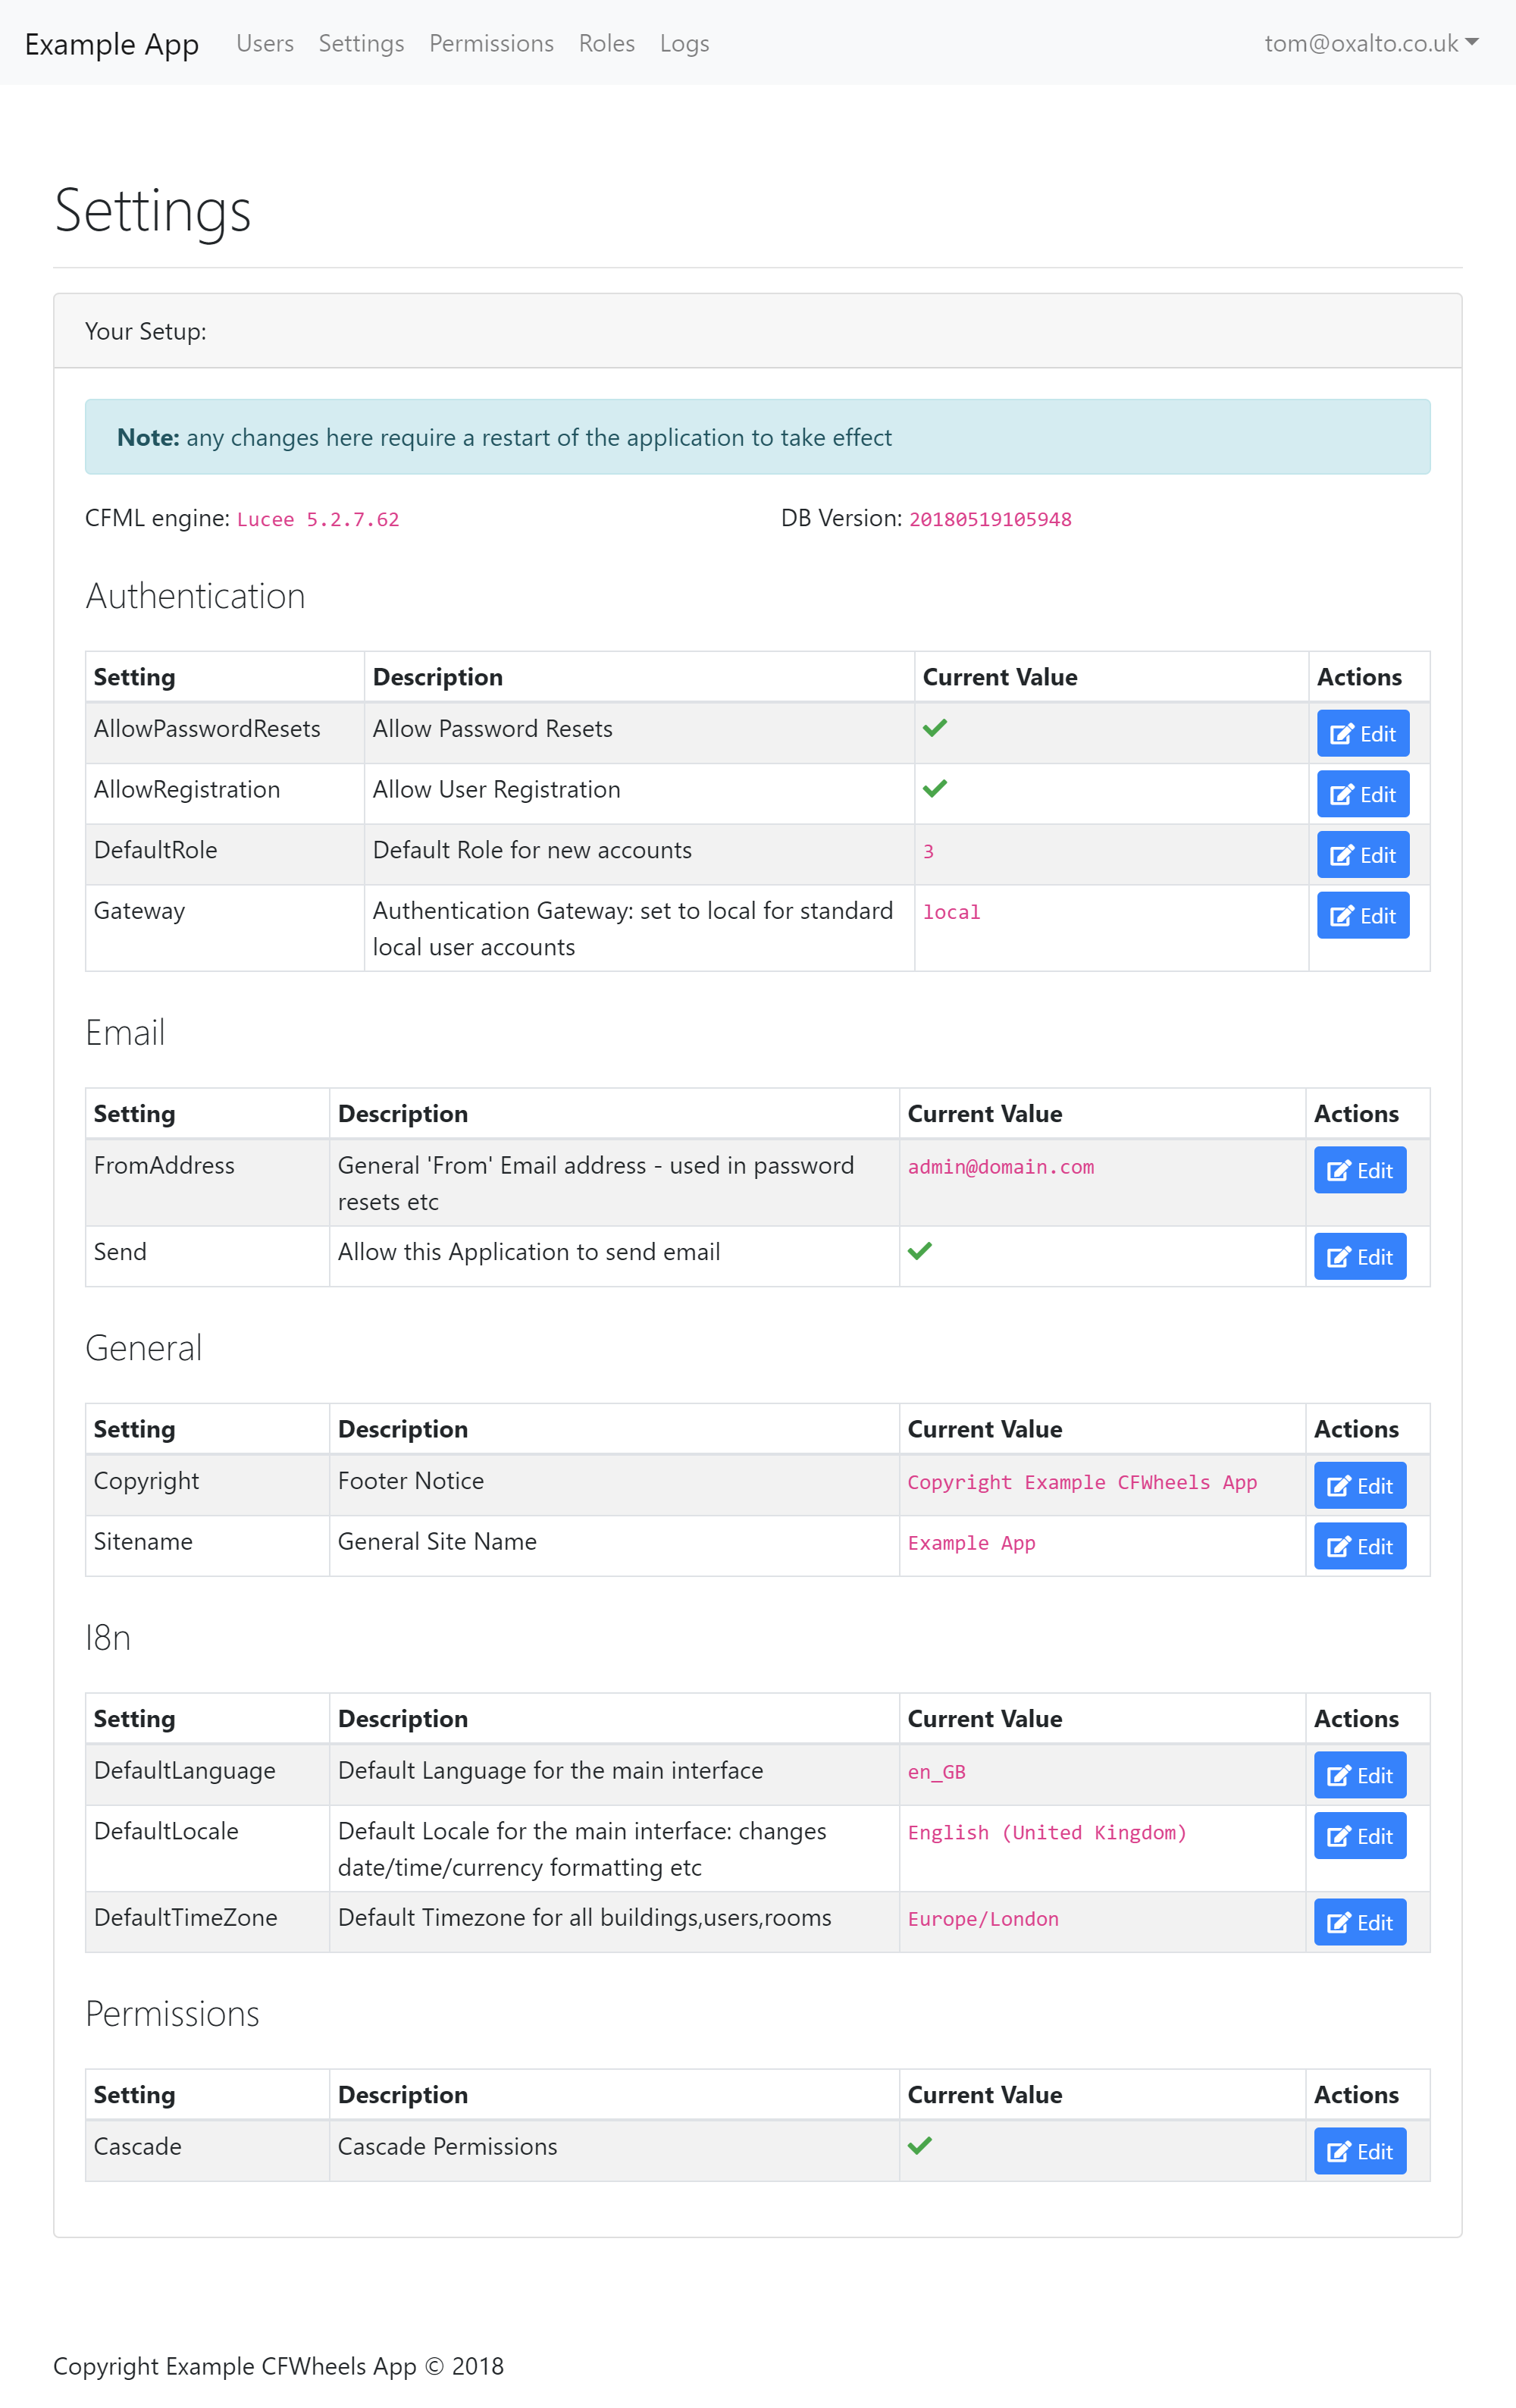Open the Roles page from the navbar
The height and width of the screenshot is (2408, 1516).
coord(606,43)
